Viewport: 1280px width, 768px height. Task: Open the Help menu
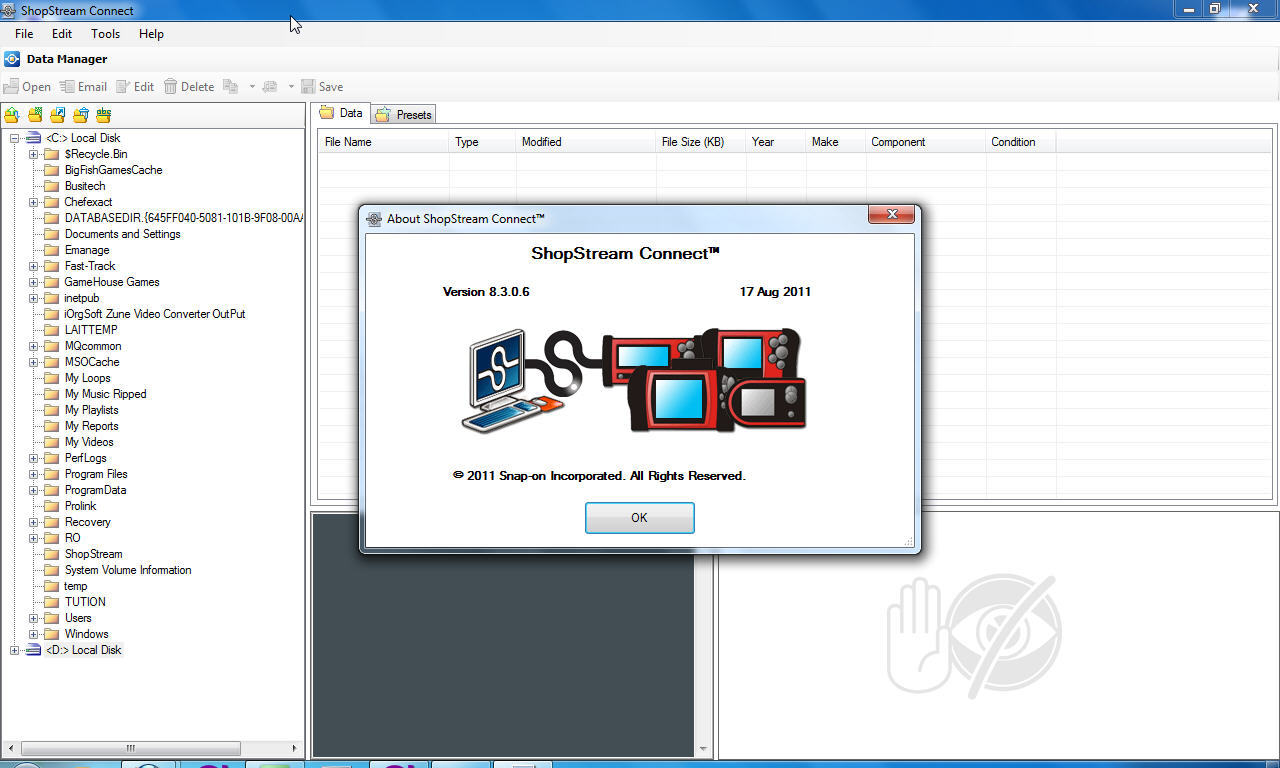point(151,34)
